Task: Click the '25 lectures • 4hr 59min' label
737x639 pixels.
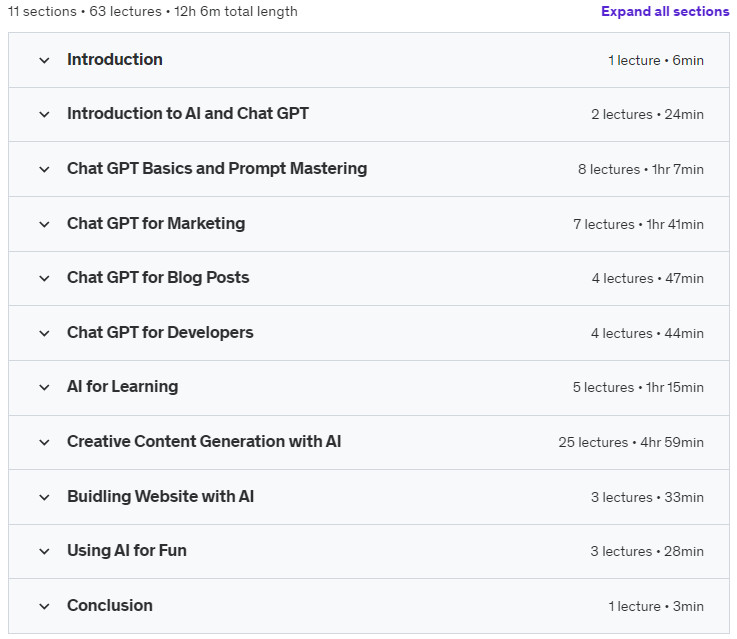Action: click(x=631, y=443)
